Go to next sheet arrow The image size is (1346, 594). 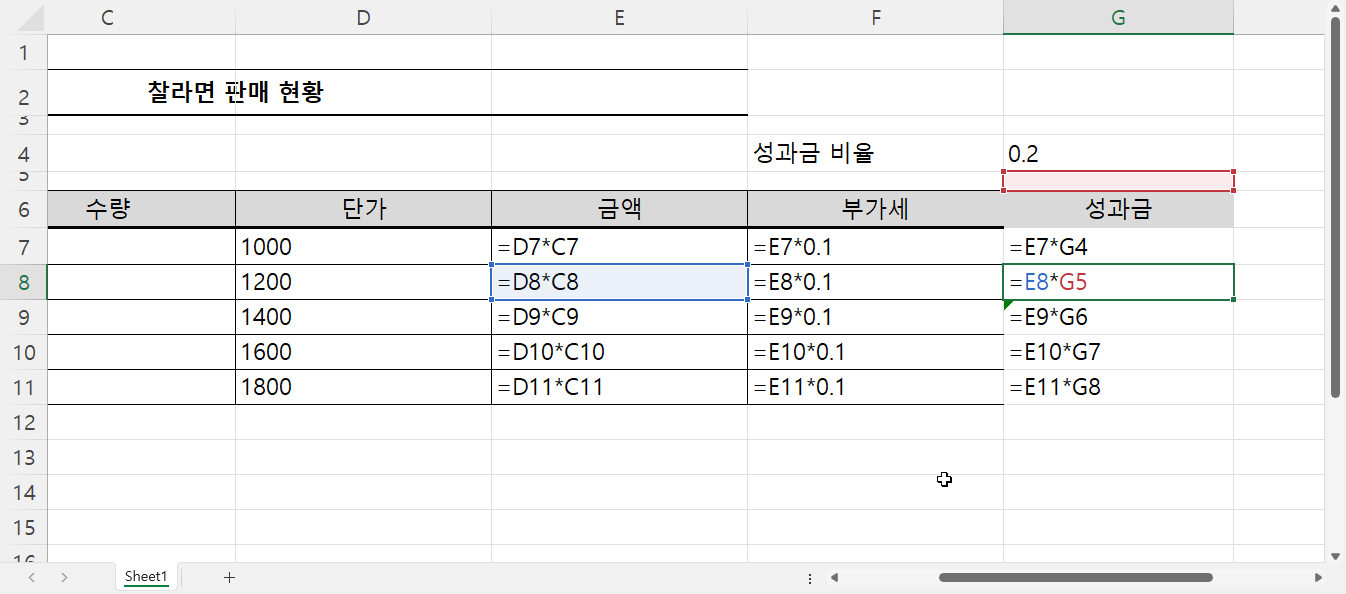tap(65, 577)
